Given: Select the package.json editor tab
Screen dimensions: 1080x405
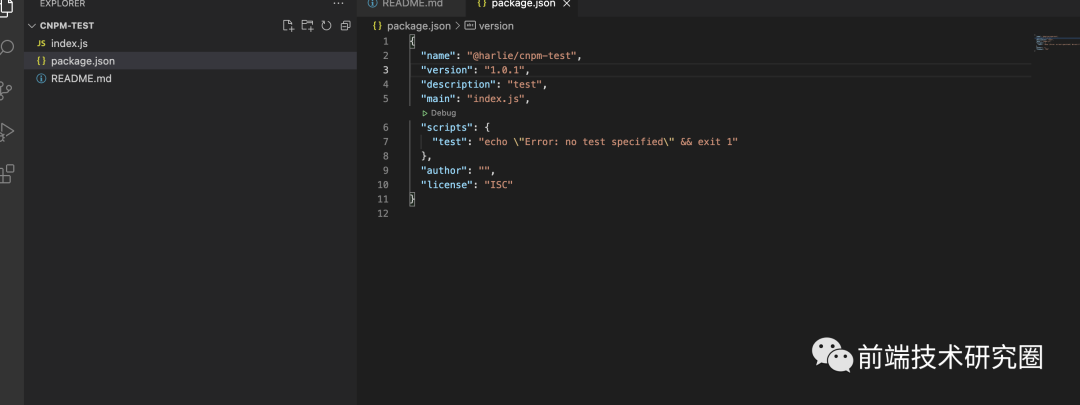Looking at the screenshot, I should click(521, 4).
